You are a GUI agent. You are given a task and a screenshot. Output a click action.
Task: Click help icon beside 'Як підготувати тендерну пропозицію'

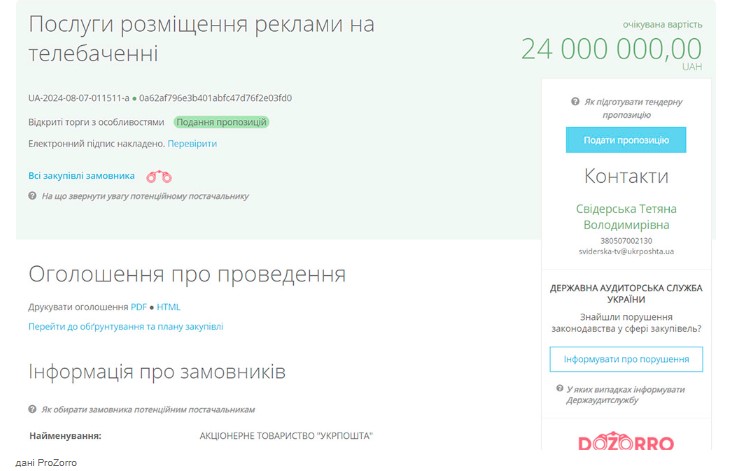tap(575, 102)
